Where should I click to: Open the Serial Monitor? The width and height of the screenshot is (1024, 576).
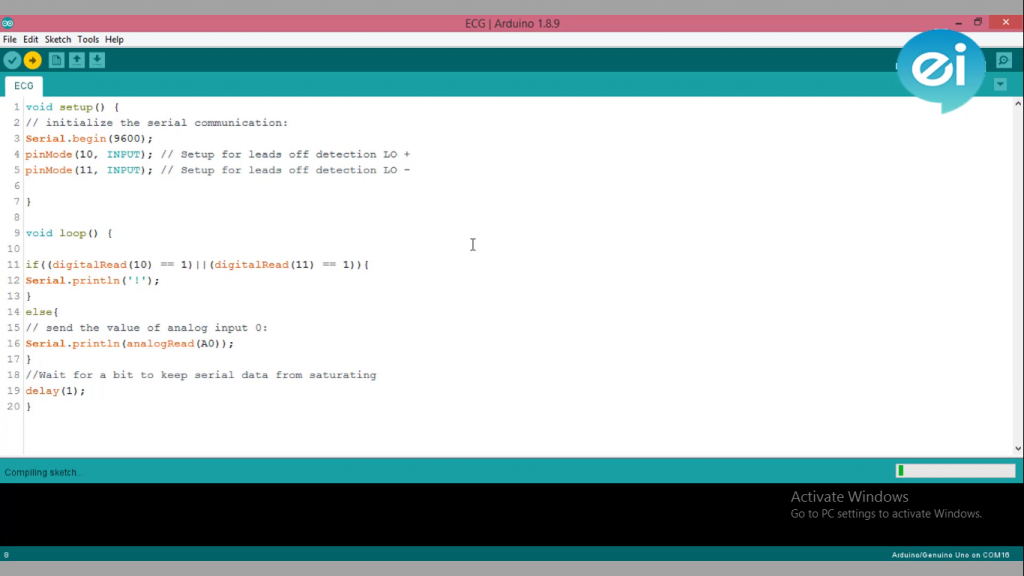pyautogui.click(x=1003, y=60)
